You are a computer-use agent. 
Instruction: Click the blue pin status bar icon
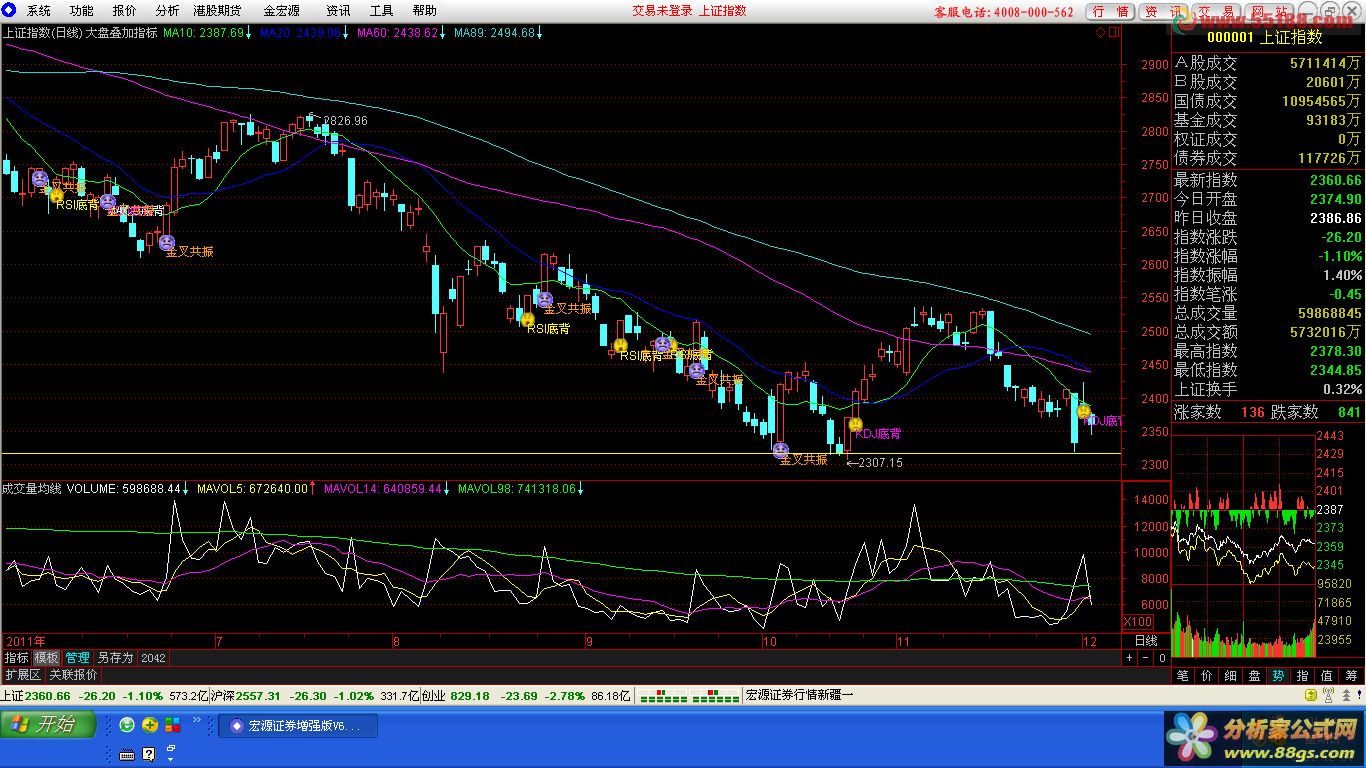click(x=1357, y=695)
